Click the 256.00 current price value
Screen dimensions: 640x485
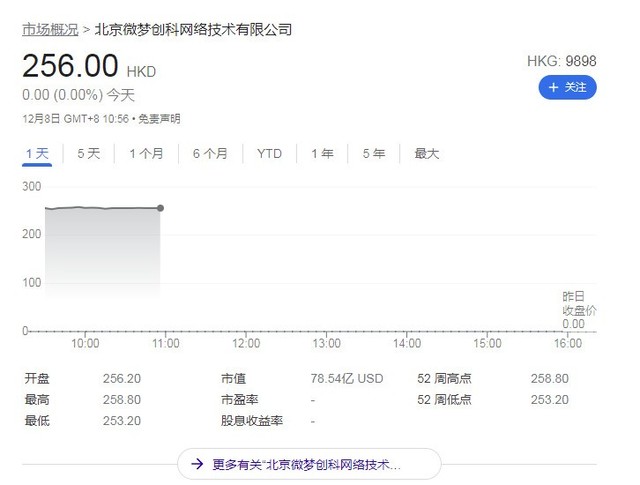(70, 66)
